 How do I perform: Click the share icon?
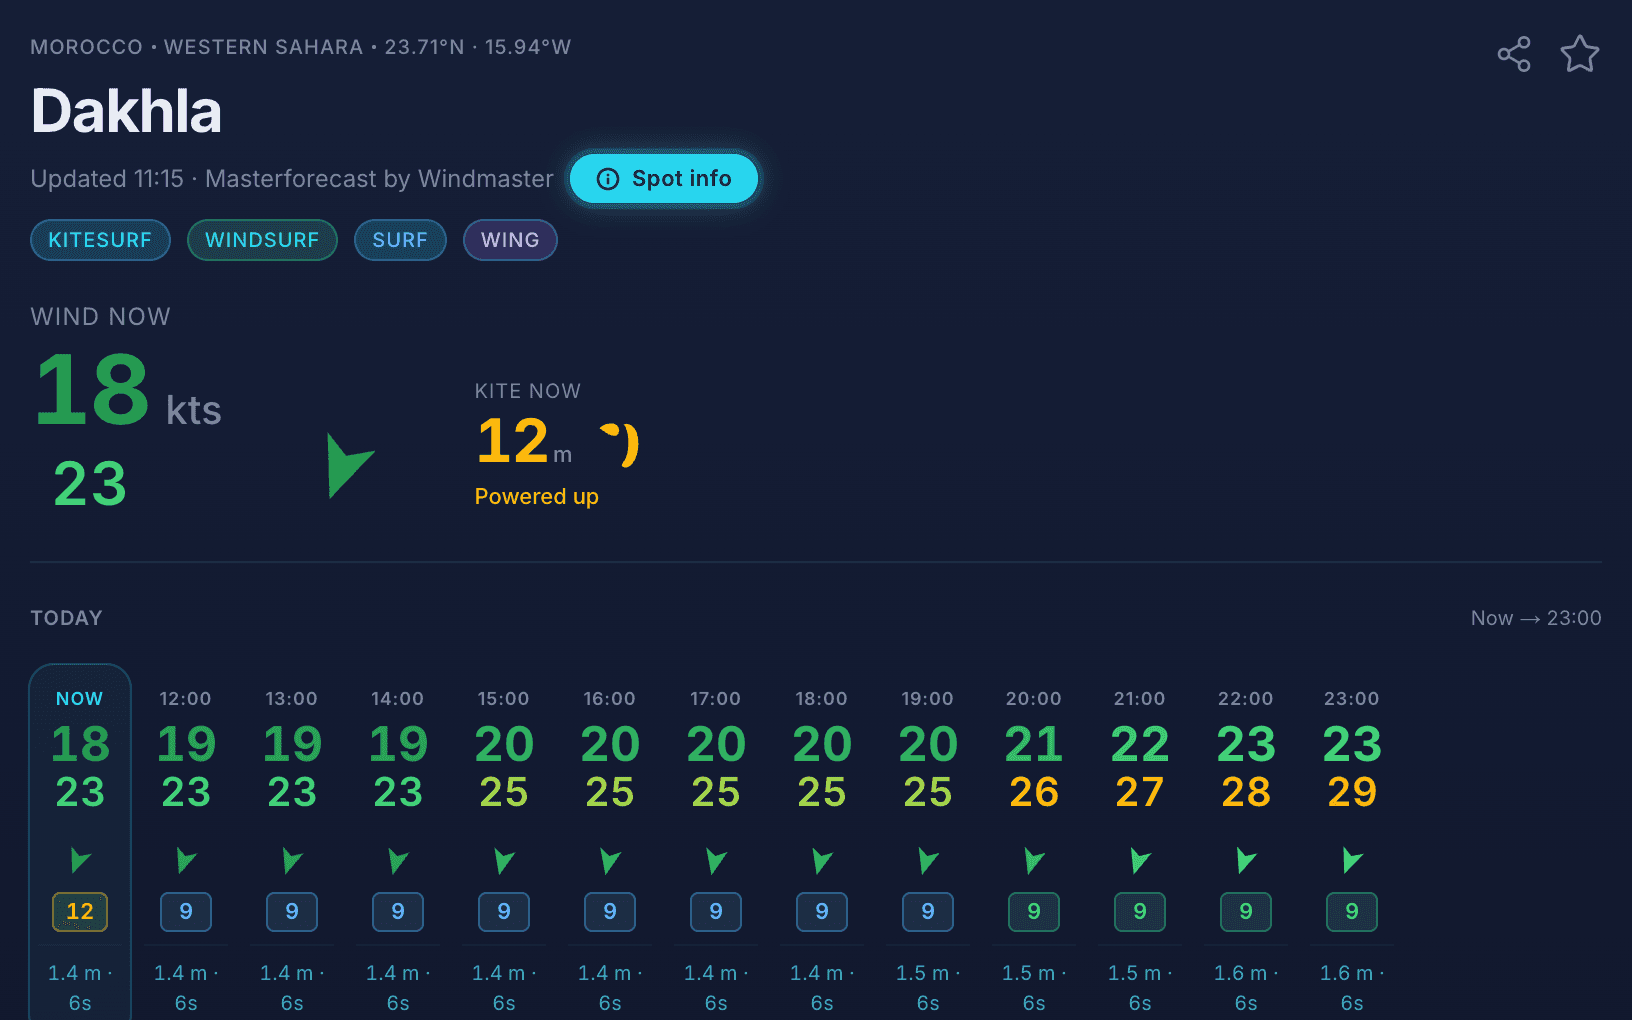click(1514, 54)
